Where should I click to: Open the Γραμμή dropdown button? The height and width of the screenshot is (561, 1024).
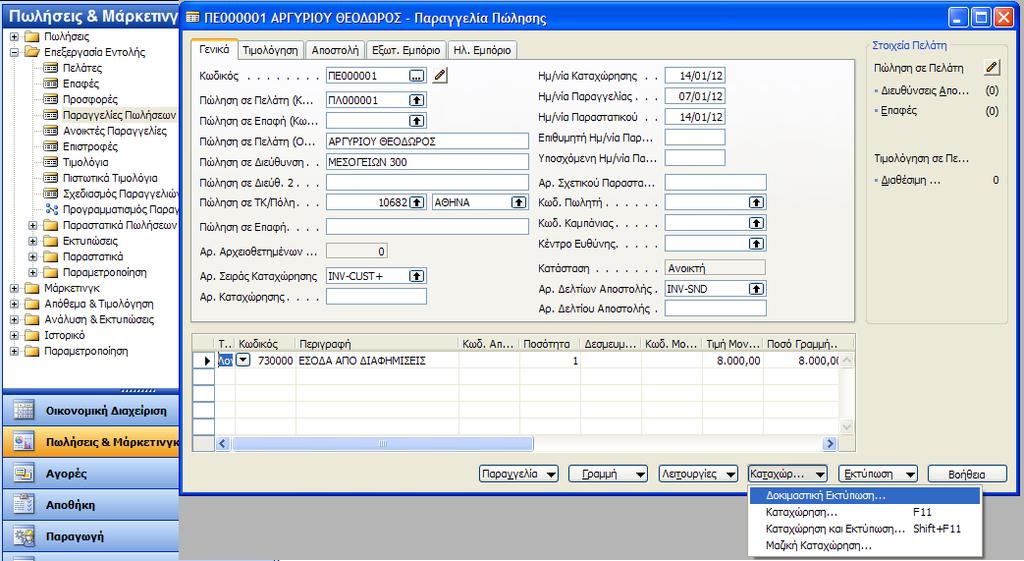click(608, 474)
